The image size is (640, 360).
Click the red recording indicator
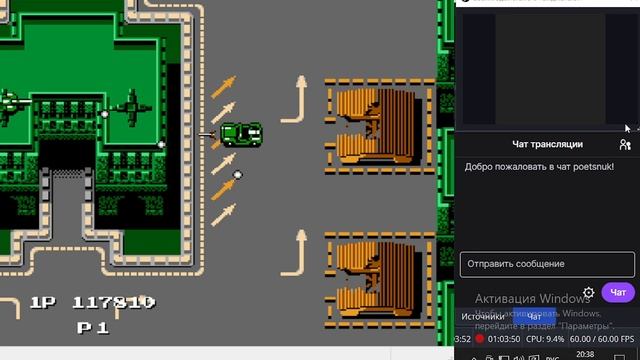tap(480, 339)
